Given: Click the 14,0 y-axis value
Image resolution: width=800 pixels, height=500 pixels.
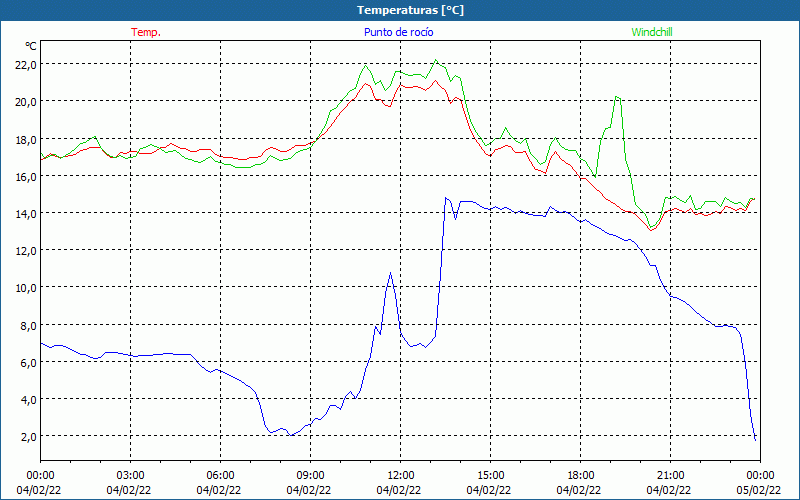Looking at the screenshot, I should point(26,214).
